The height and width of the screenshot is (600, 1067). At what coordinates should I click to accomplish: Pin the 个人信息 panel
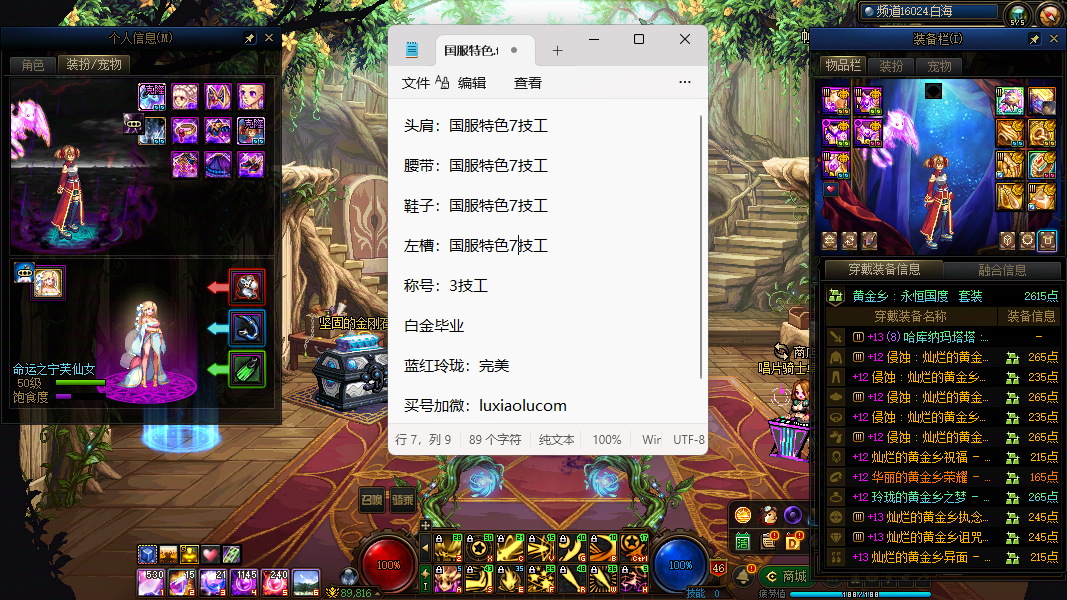(250, 38)
